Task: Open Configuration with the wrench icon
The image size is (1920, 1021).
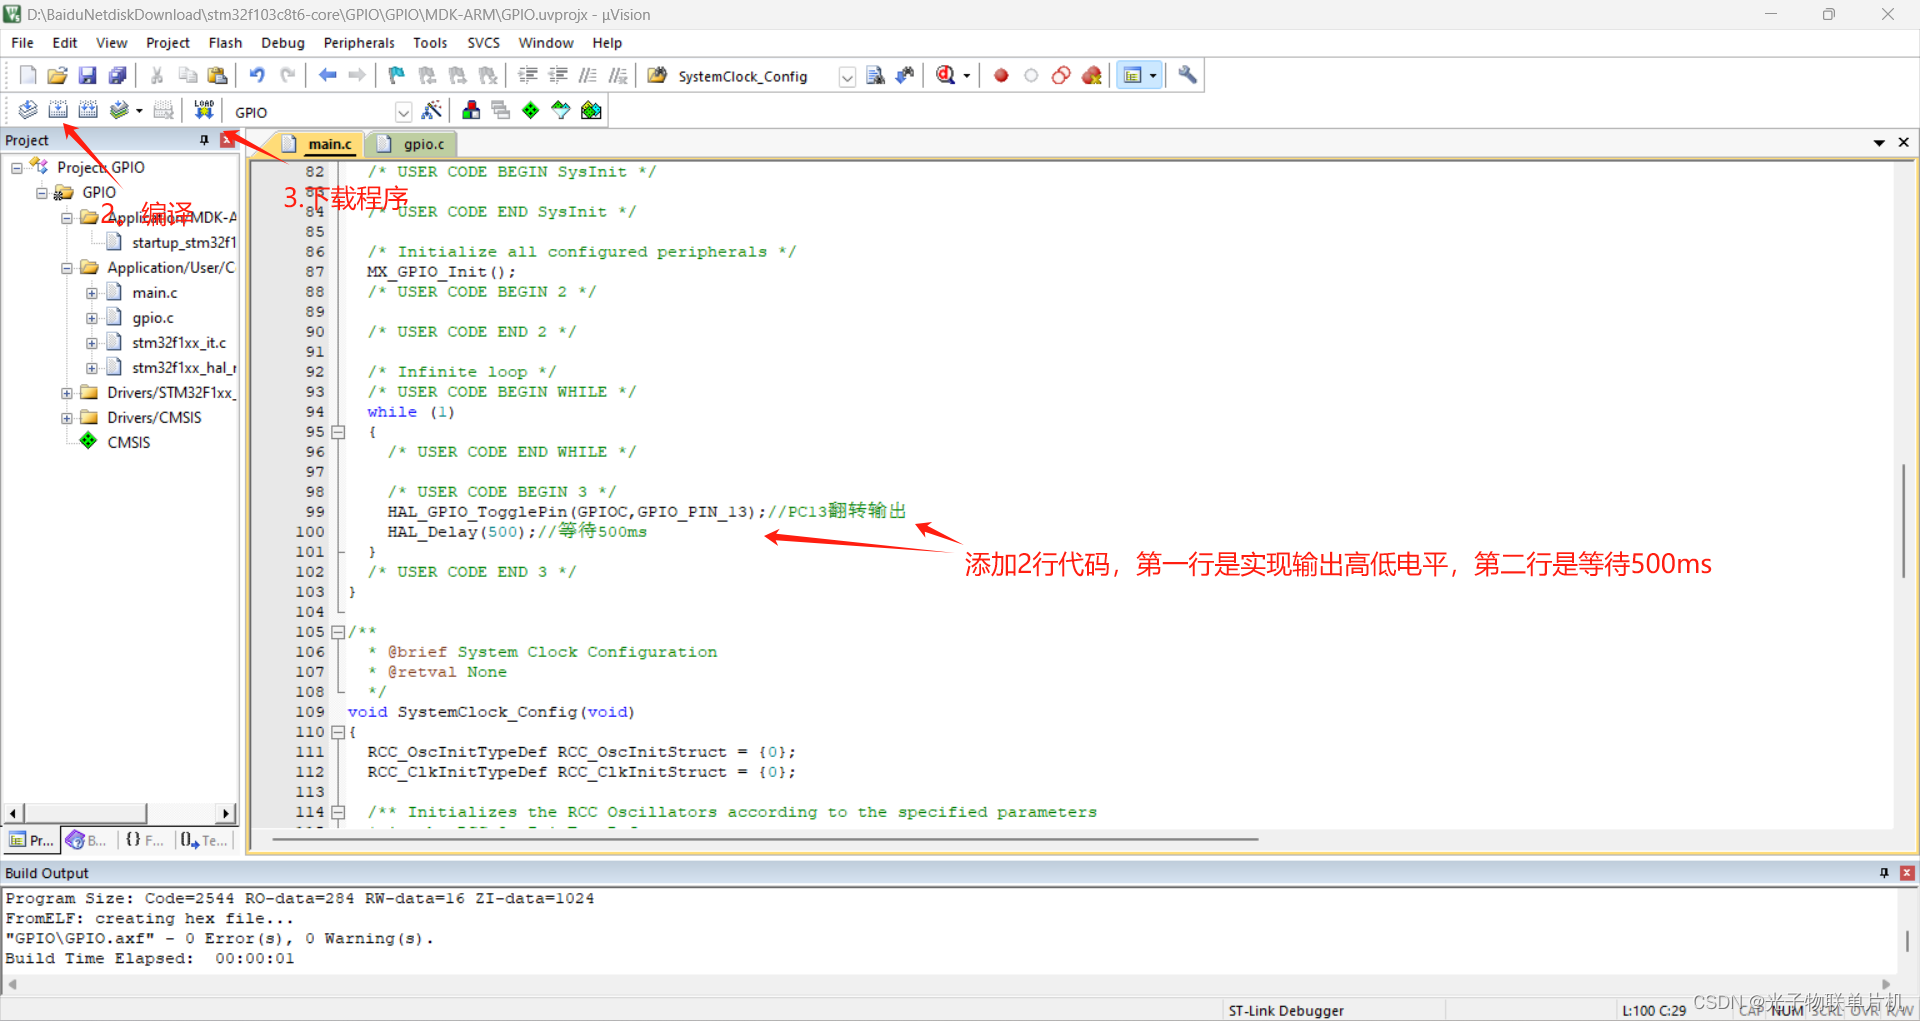Action: coord(1187,76)
